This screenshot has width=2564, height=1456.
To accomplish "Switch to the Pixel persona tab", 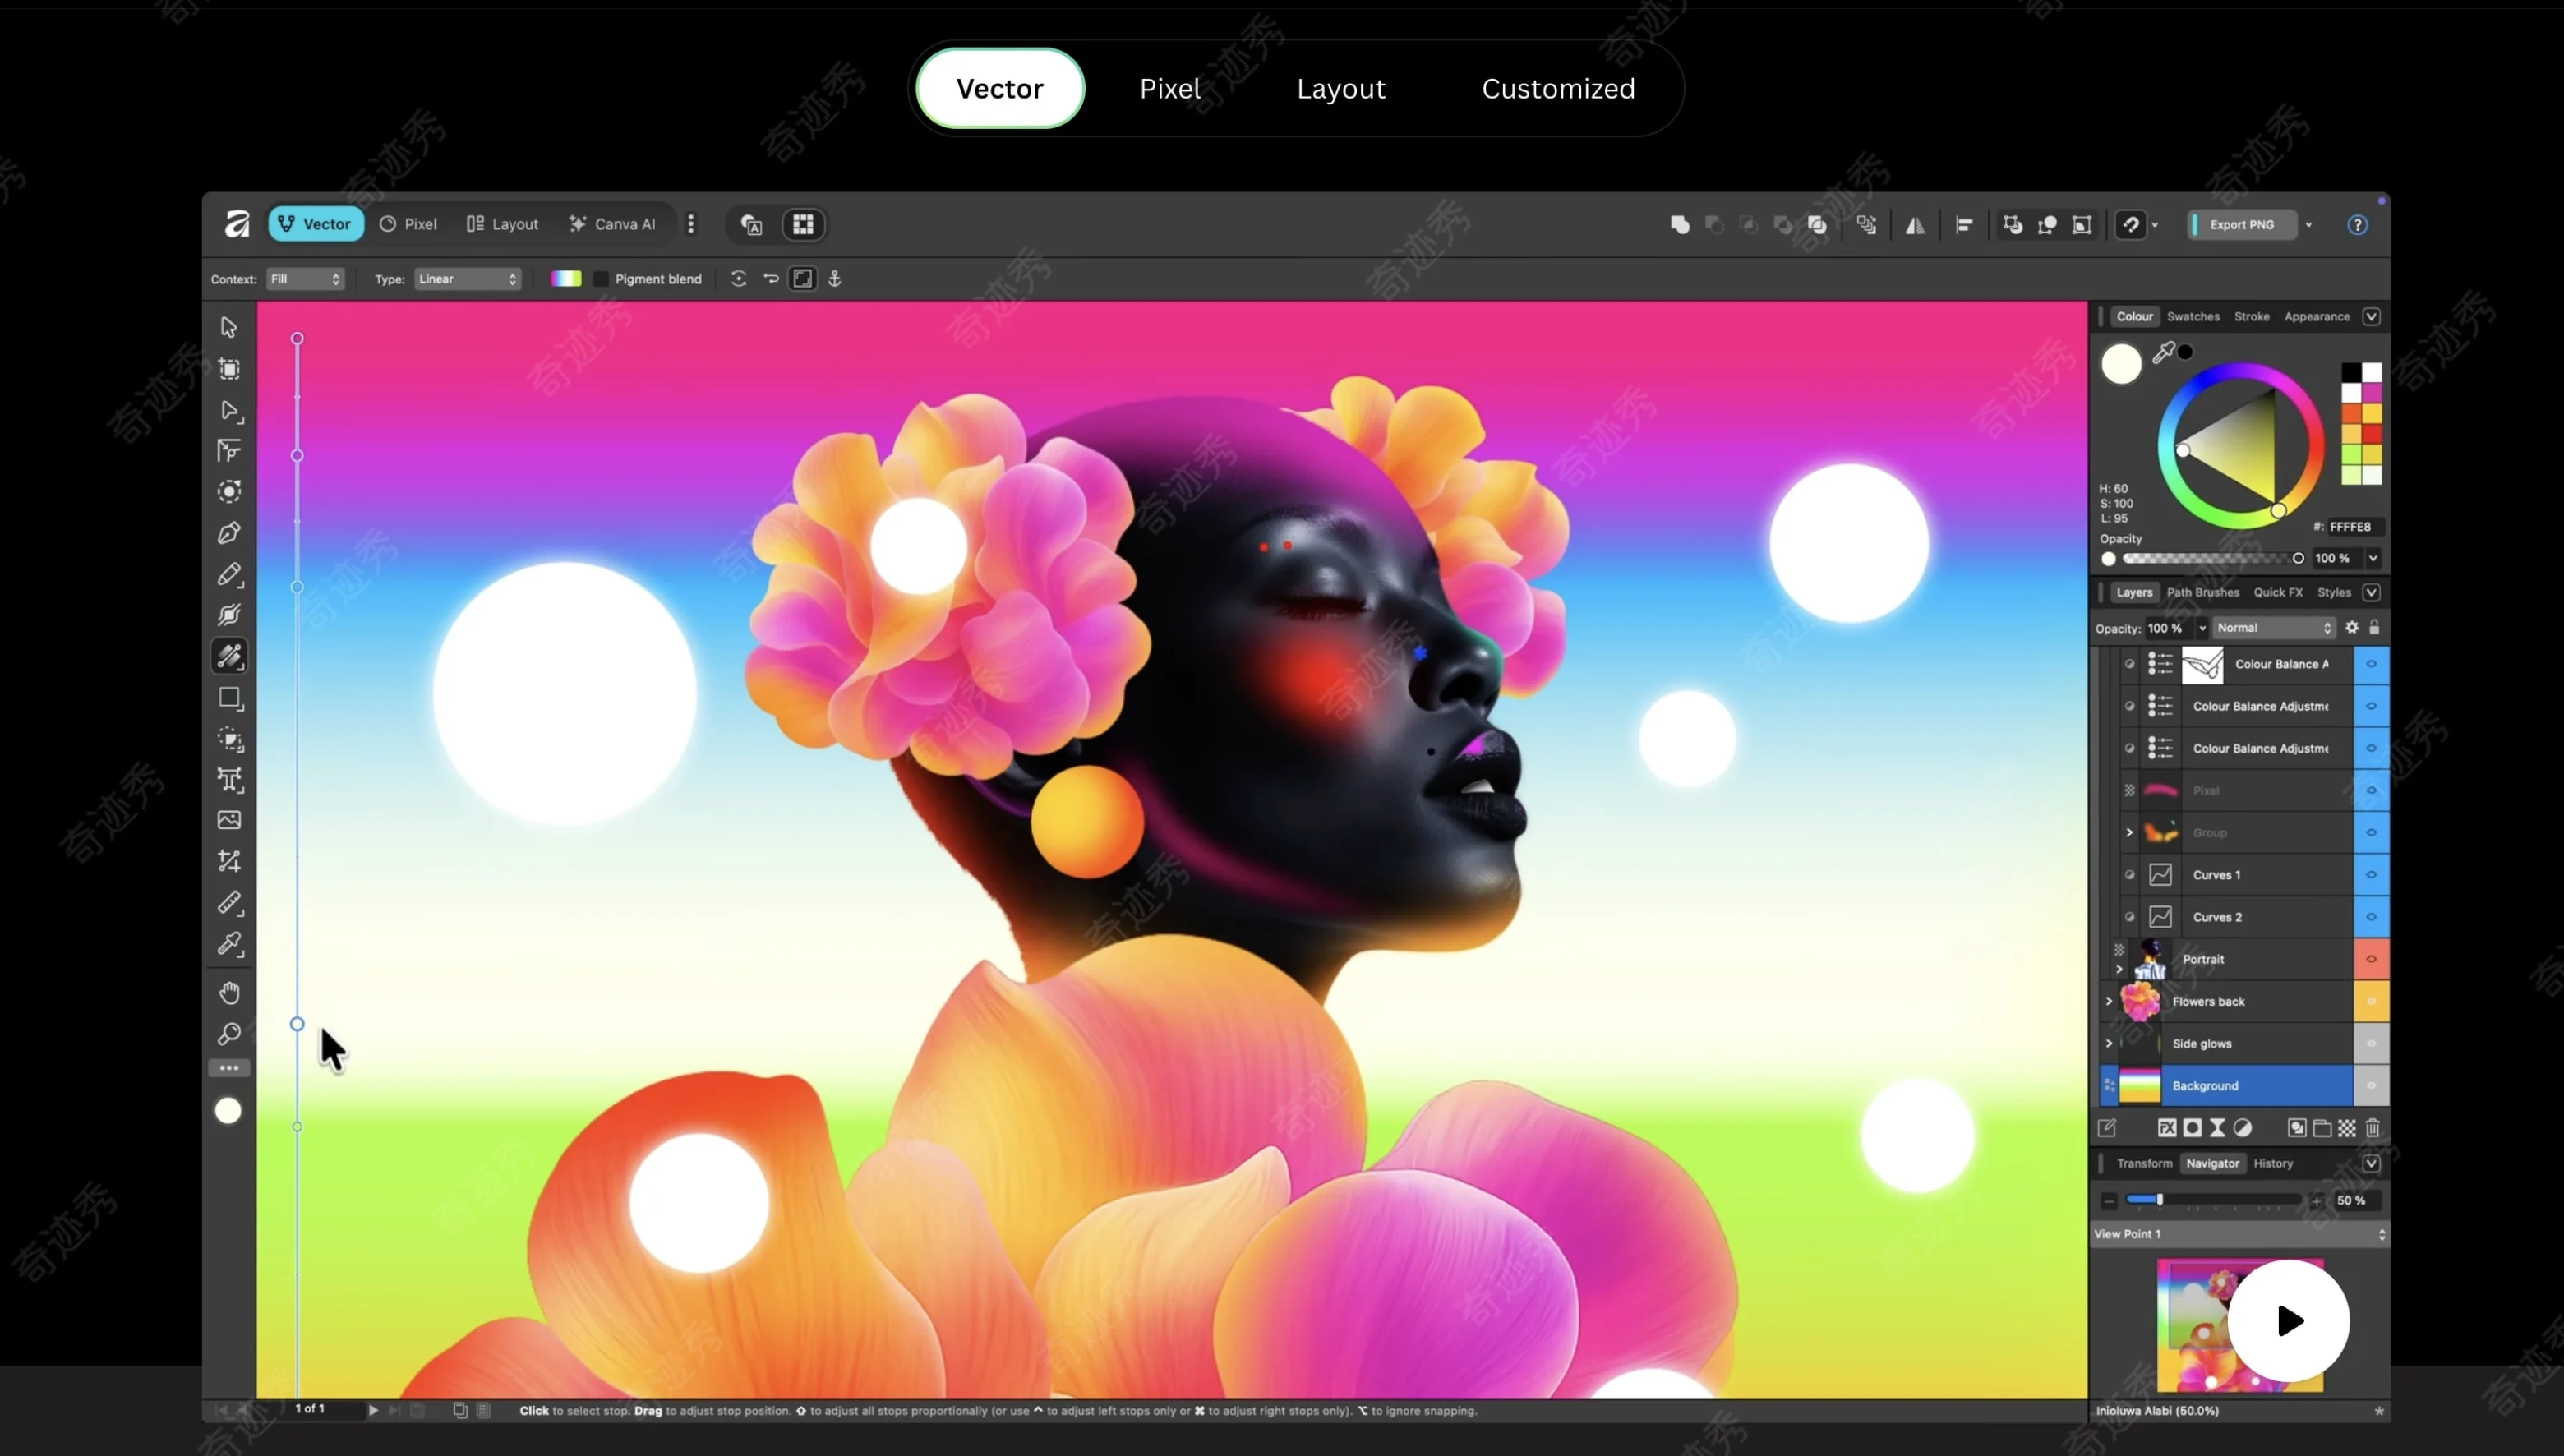I will pyautogui.click(x=409, y=224).
